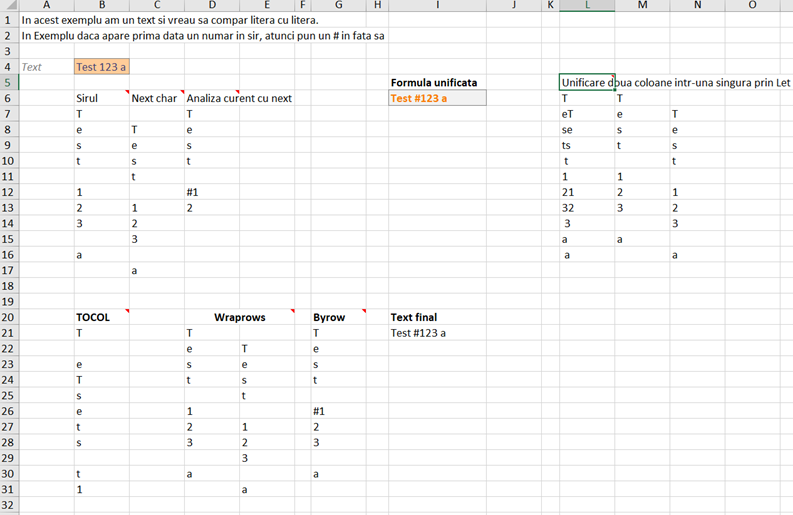
Task: Select the 'Unificare doua coloane' cell
Action: [587, 82]
